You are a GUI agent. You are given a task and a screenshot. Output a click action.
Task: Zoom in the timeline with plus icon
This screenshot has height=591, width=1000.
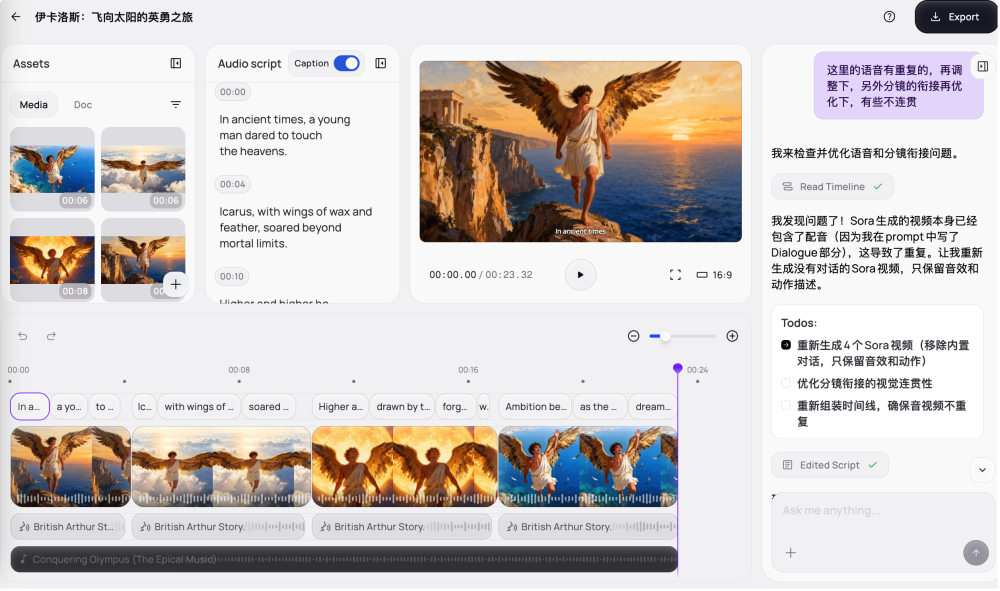click(x=732, y=336)
